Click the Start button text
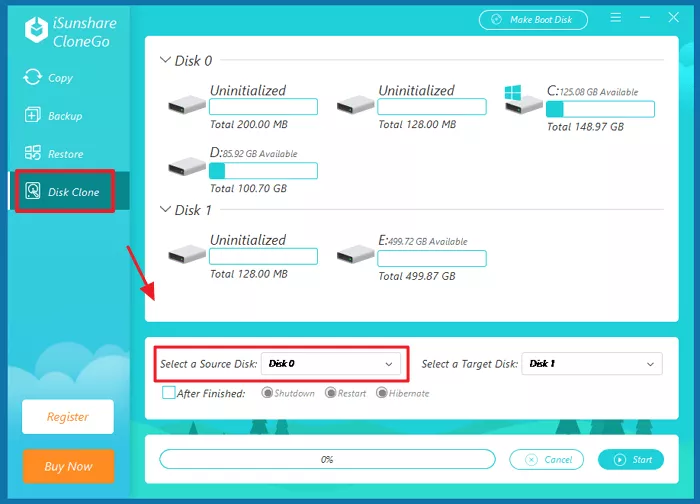 [x=642, y=459]
